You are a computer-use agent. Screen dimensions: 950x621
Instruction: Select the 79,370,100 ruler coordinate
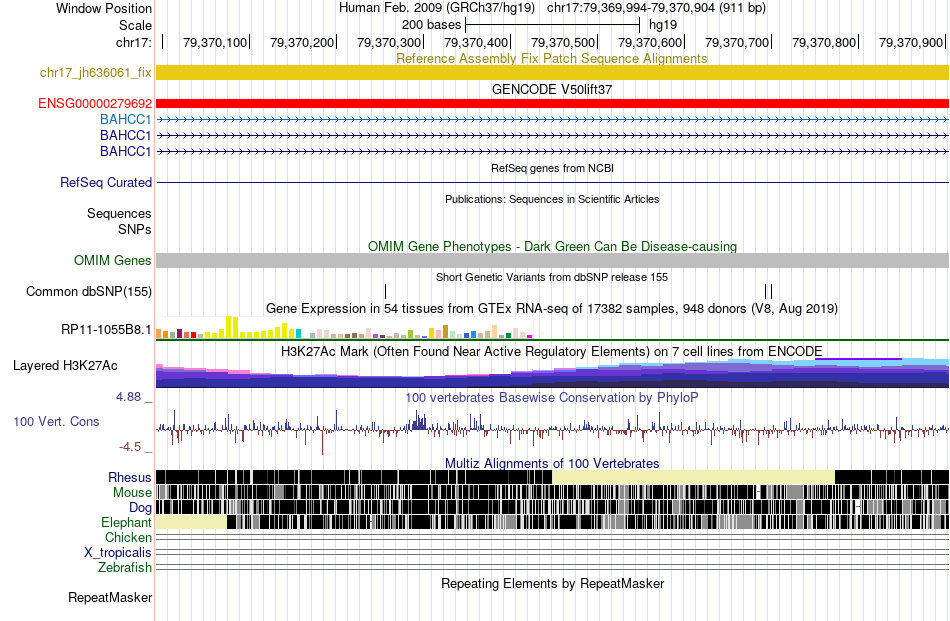pos(215,42)
